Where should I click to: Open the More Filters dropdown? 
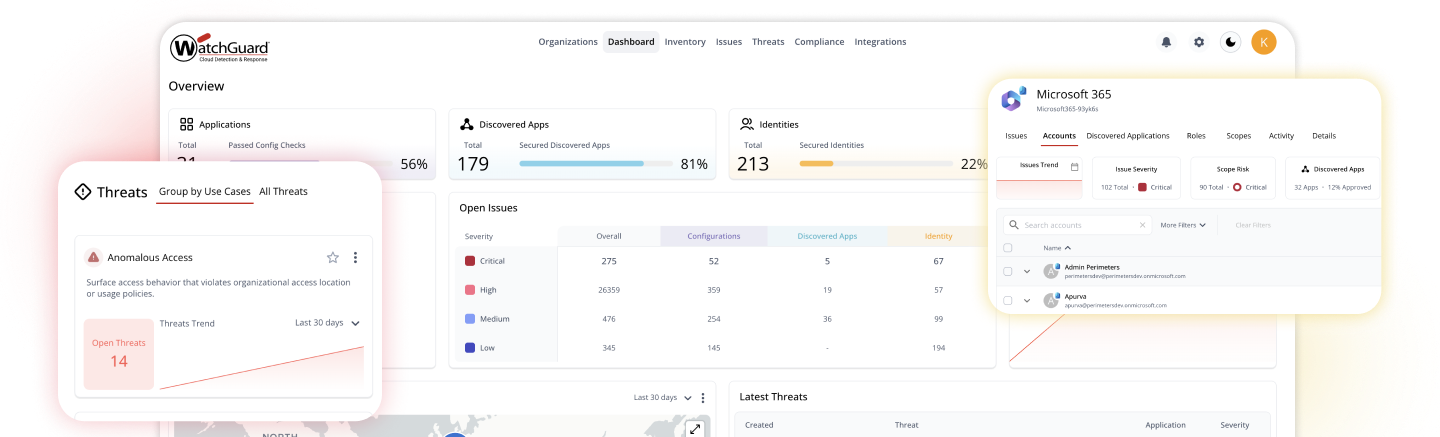pyautogui.click(x=1183, y=225)
